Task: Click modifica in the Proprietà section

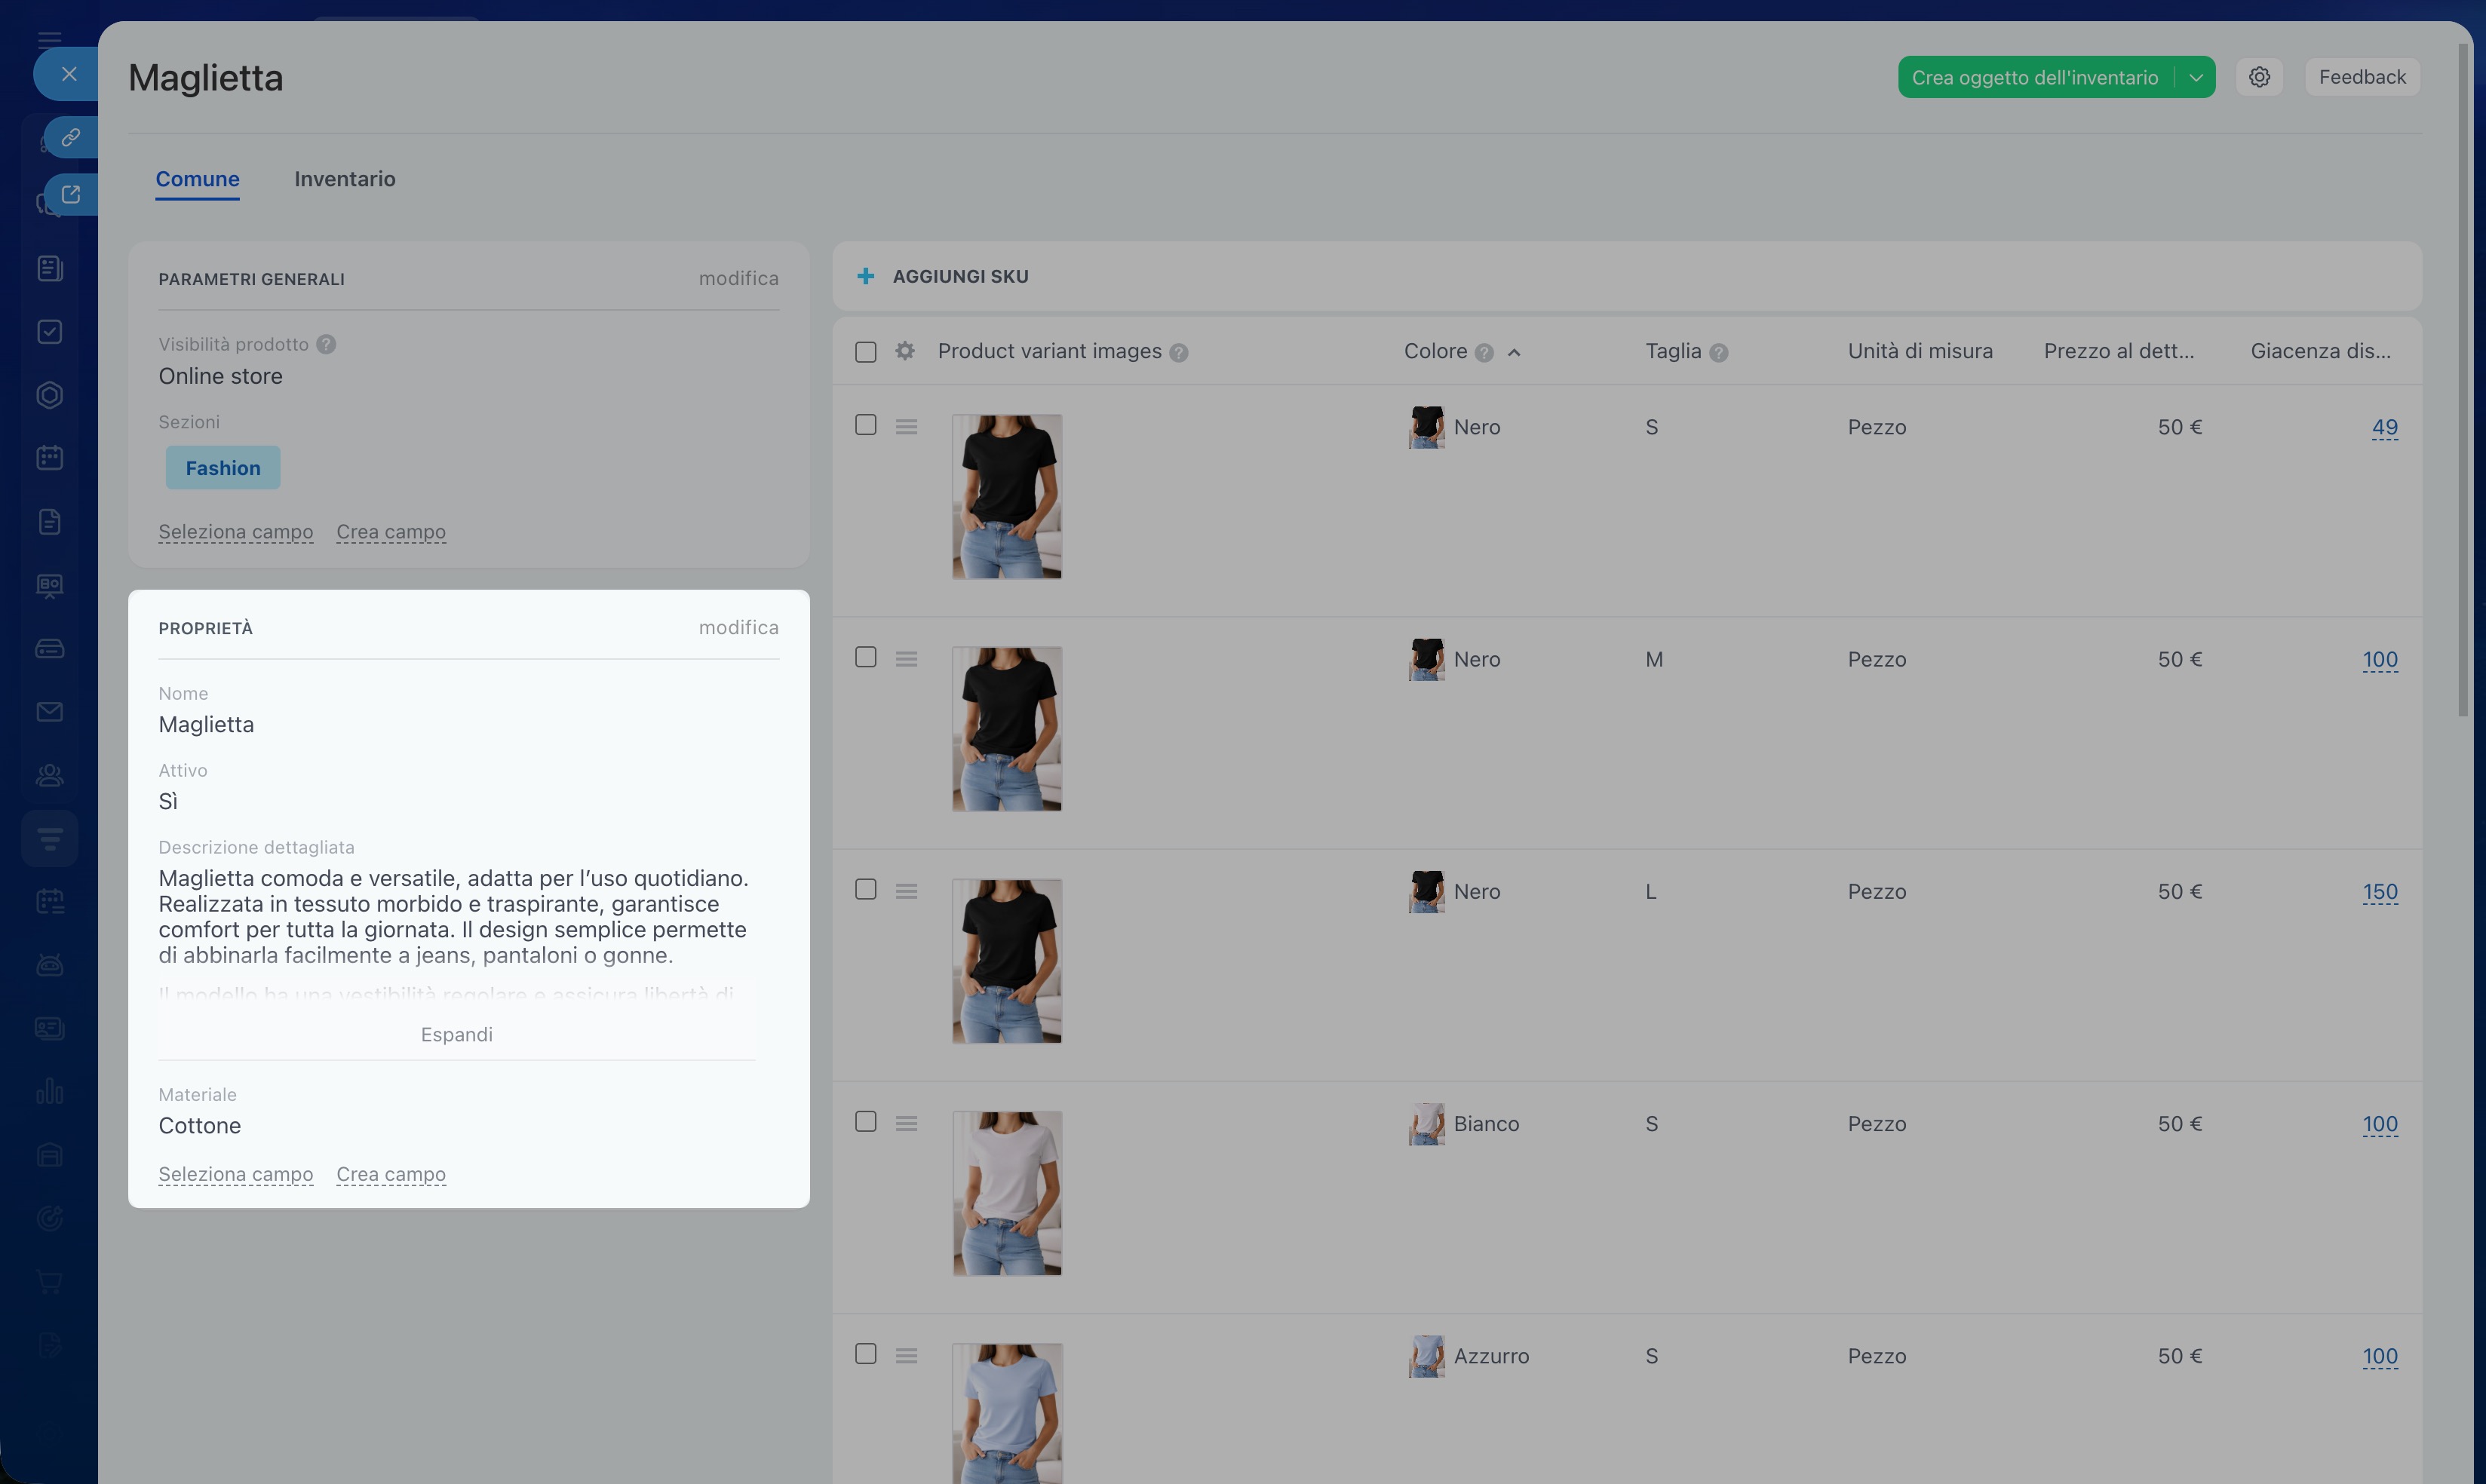Action: (738, 627)
